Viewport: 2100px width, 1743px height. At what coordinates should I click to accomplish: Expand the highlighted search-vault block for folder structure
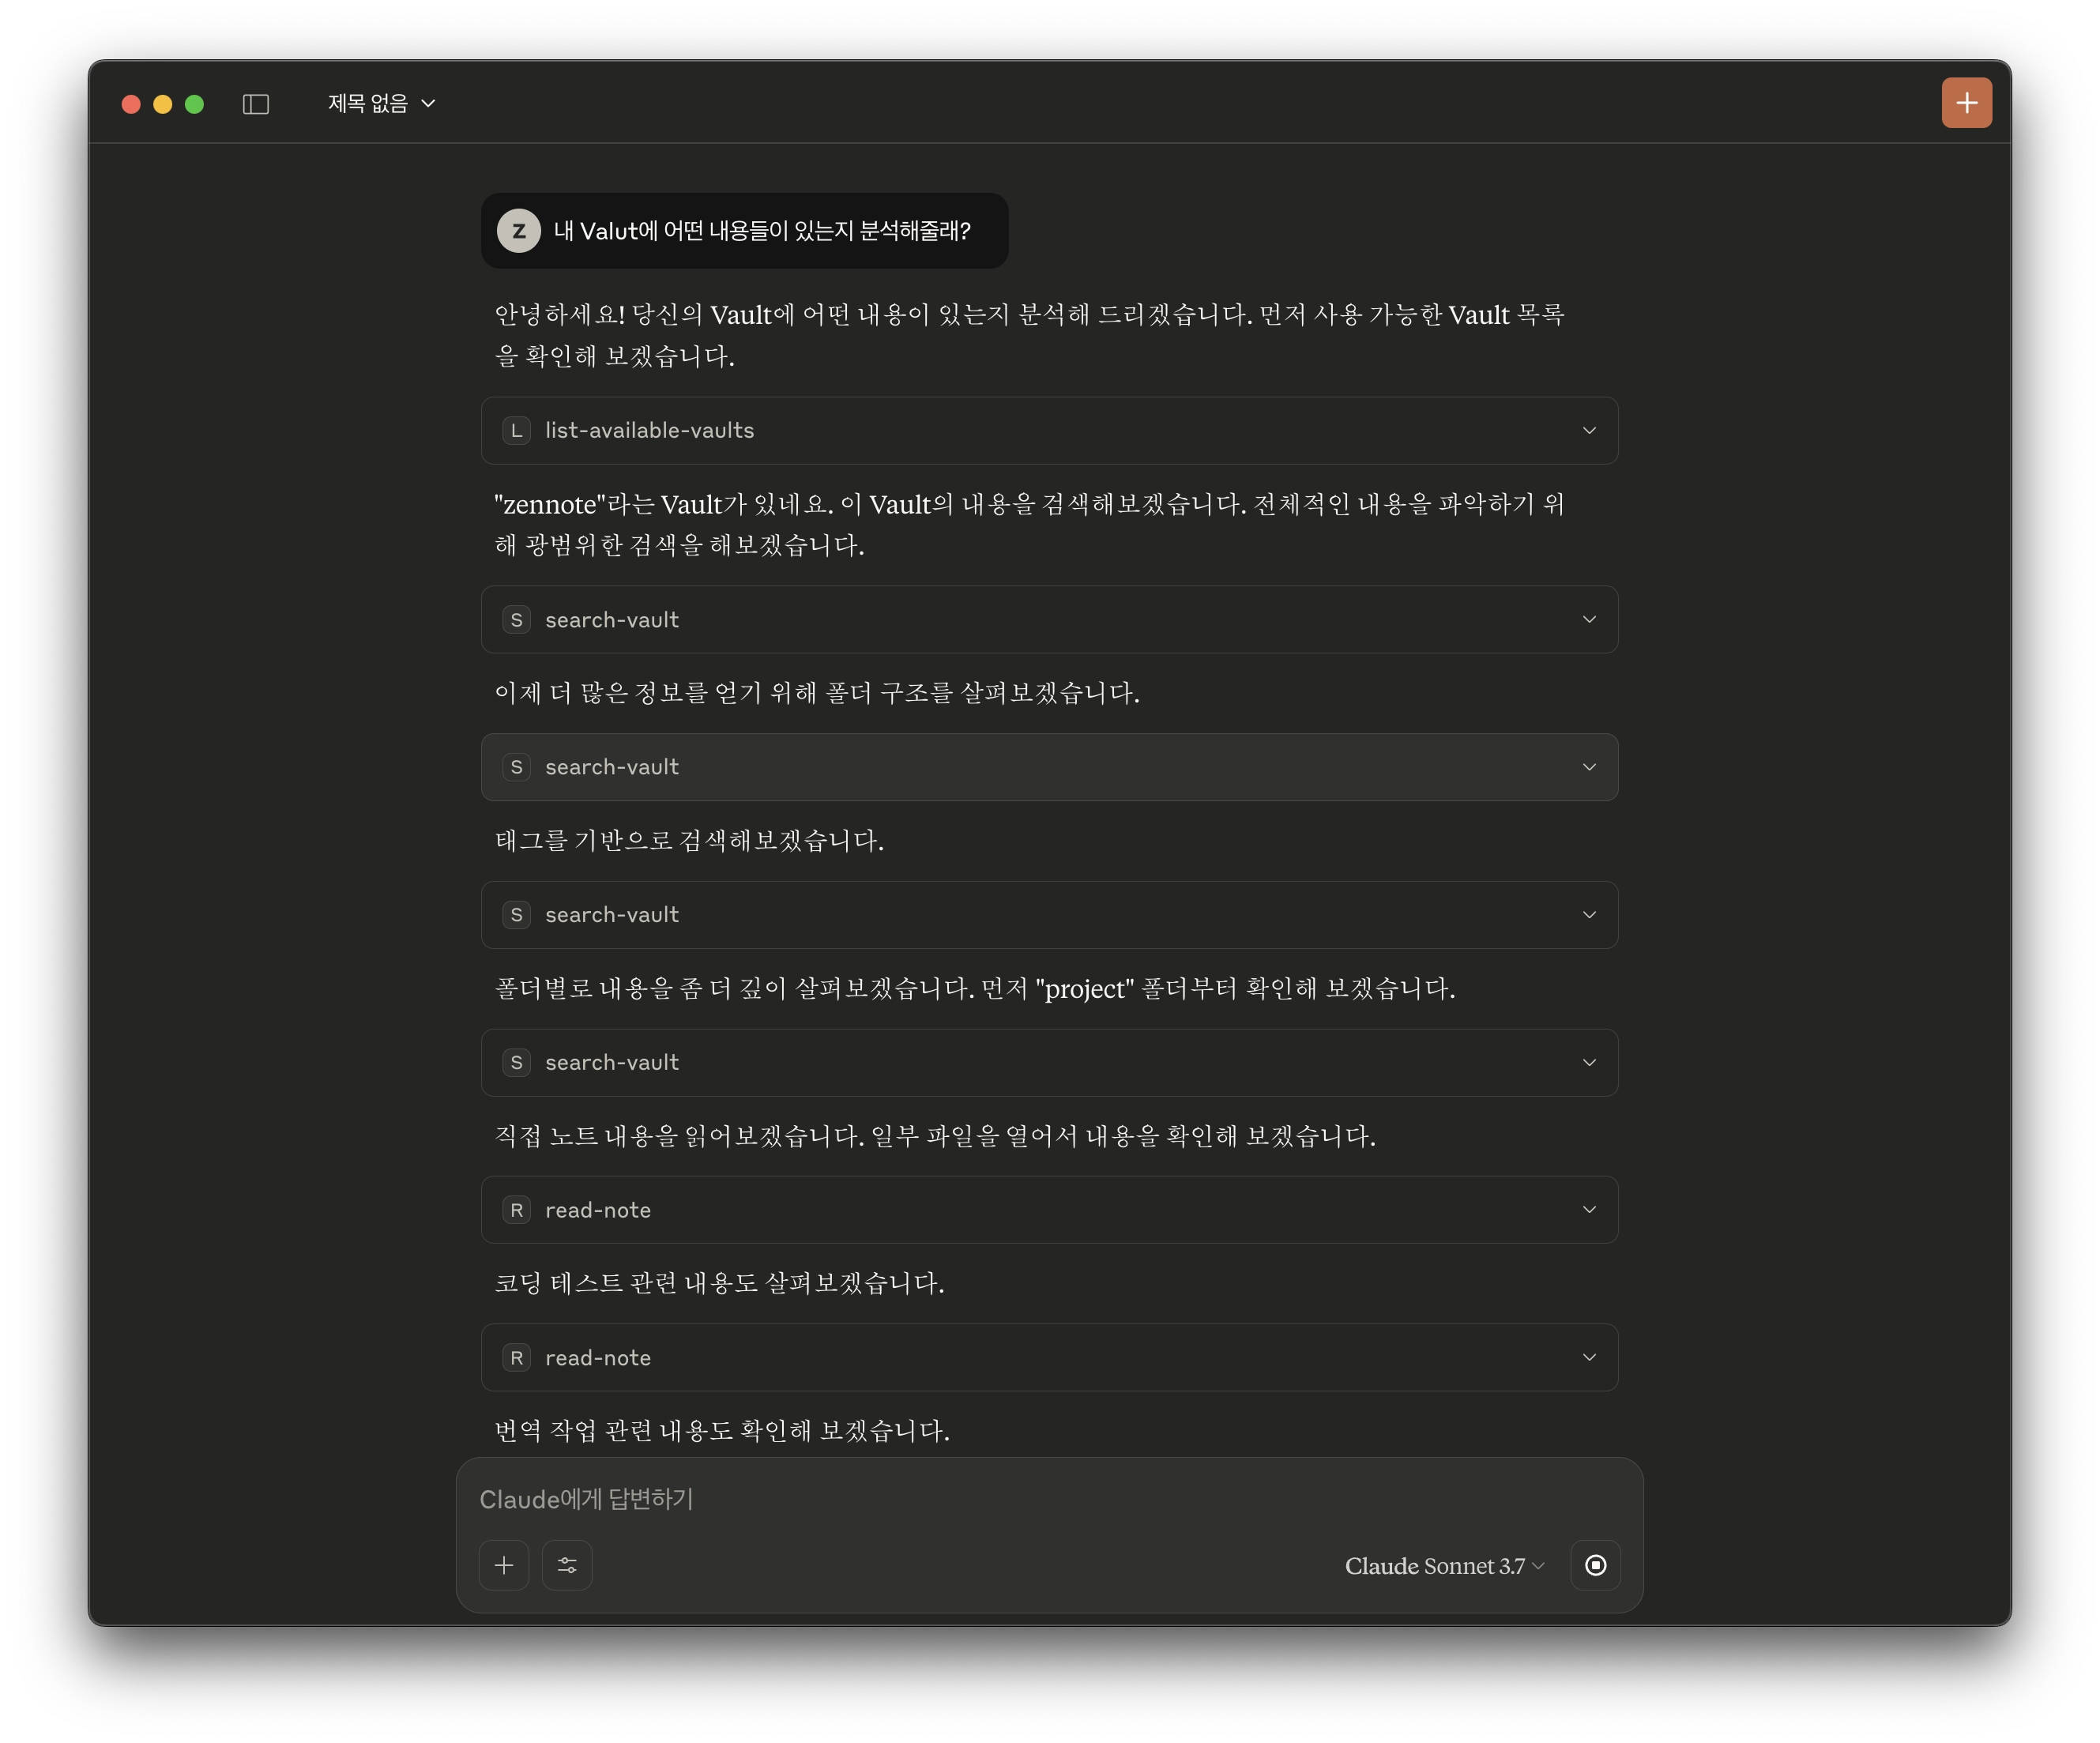[x=1049, y=767]
